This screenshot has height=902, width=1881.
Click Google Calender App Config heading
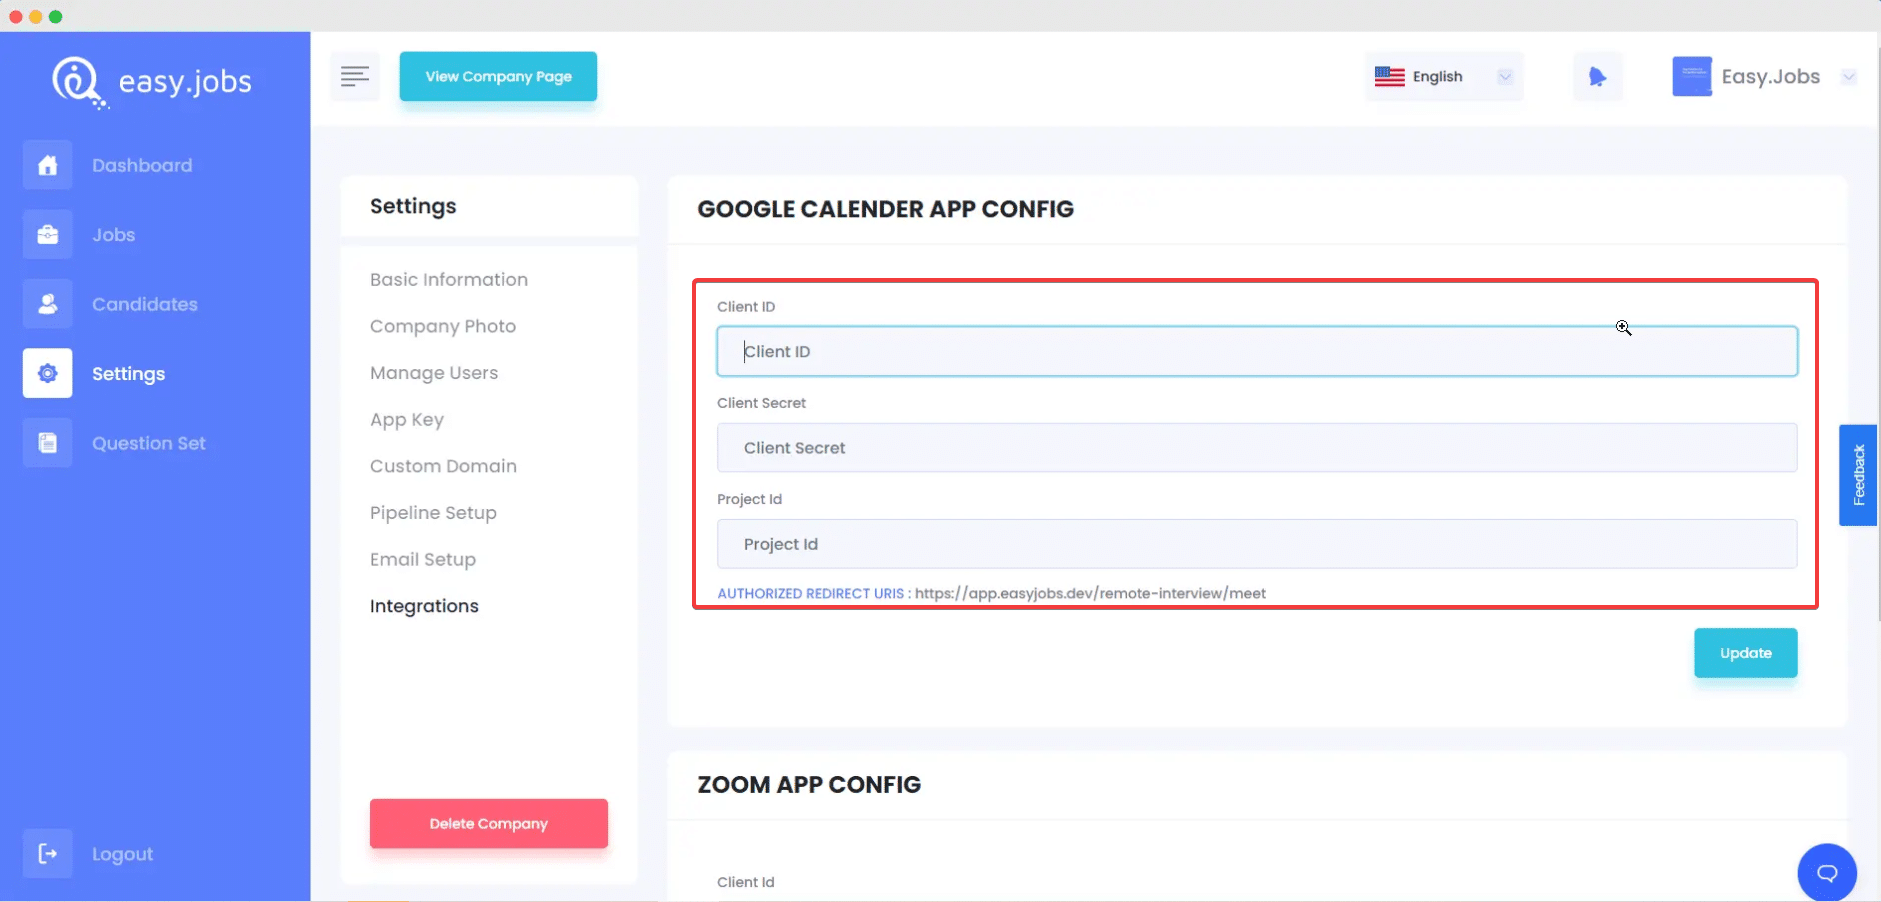tap(886, 209)
